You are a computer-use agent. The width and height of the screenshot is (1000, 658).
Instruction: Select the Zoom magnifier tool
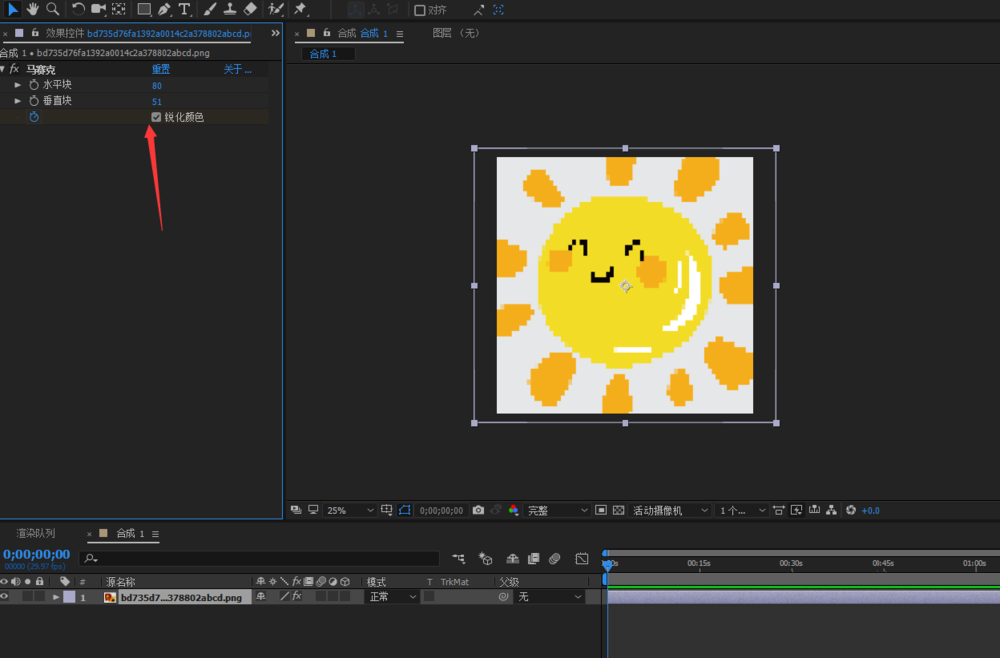[x=52, y=9]
